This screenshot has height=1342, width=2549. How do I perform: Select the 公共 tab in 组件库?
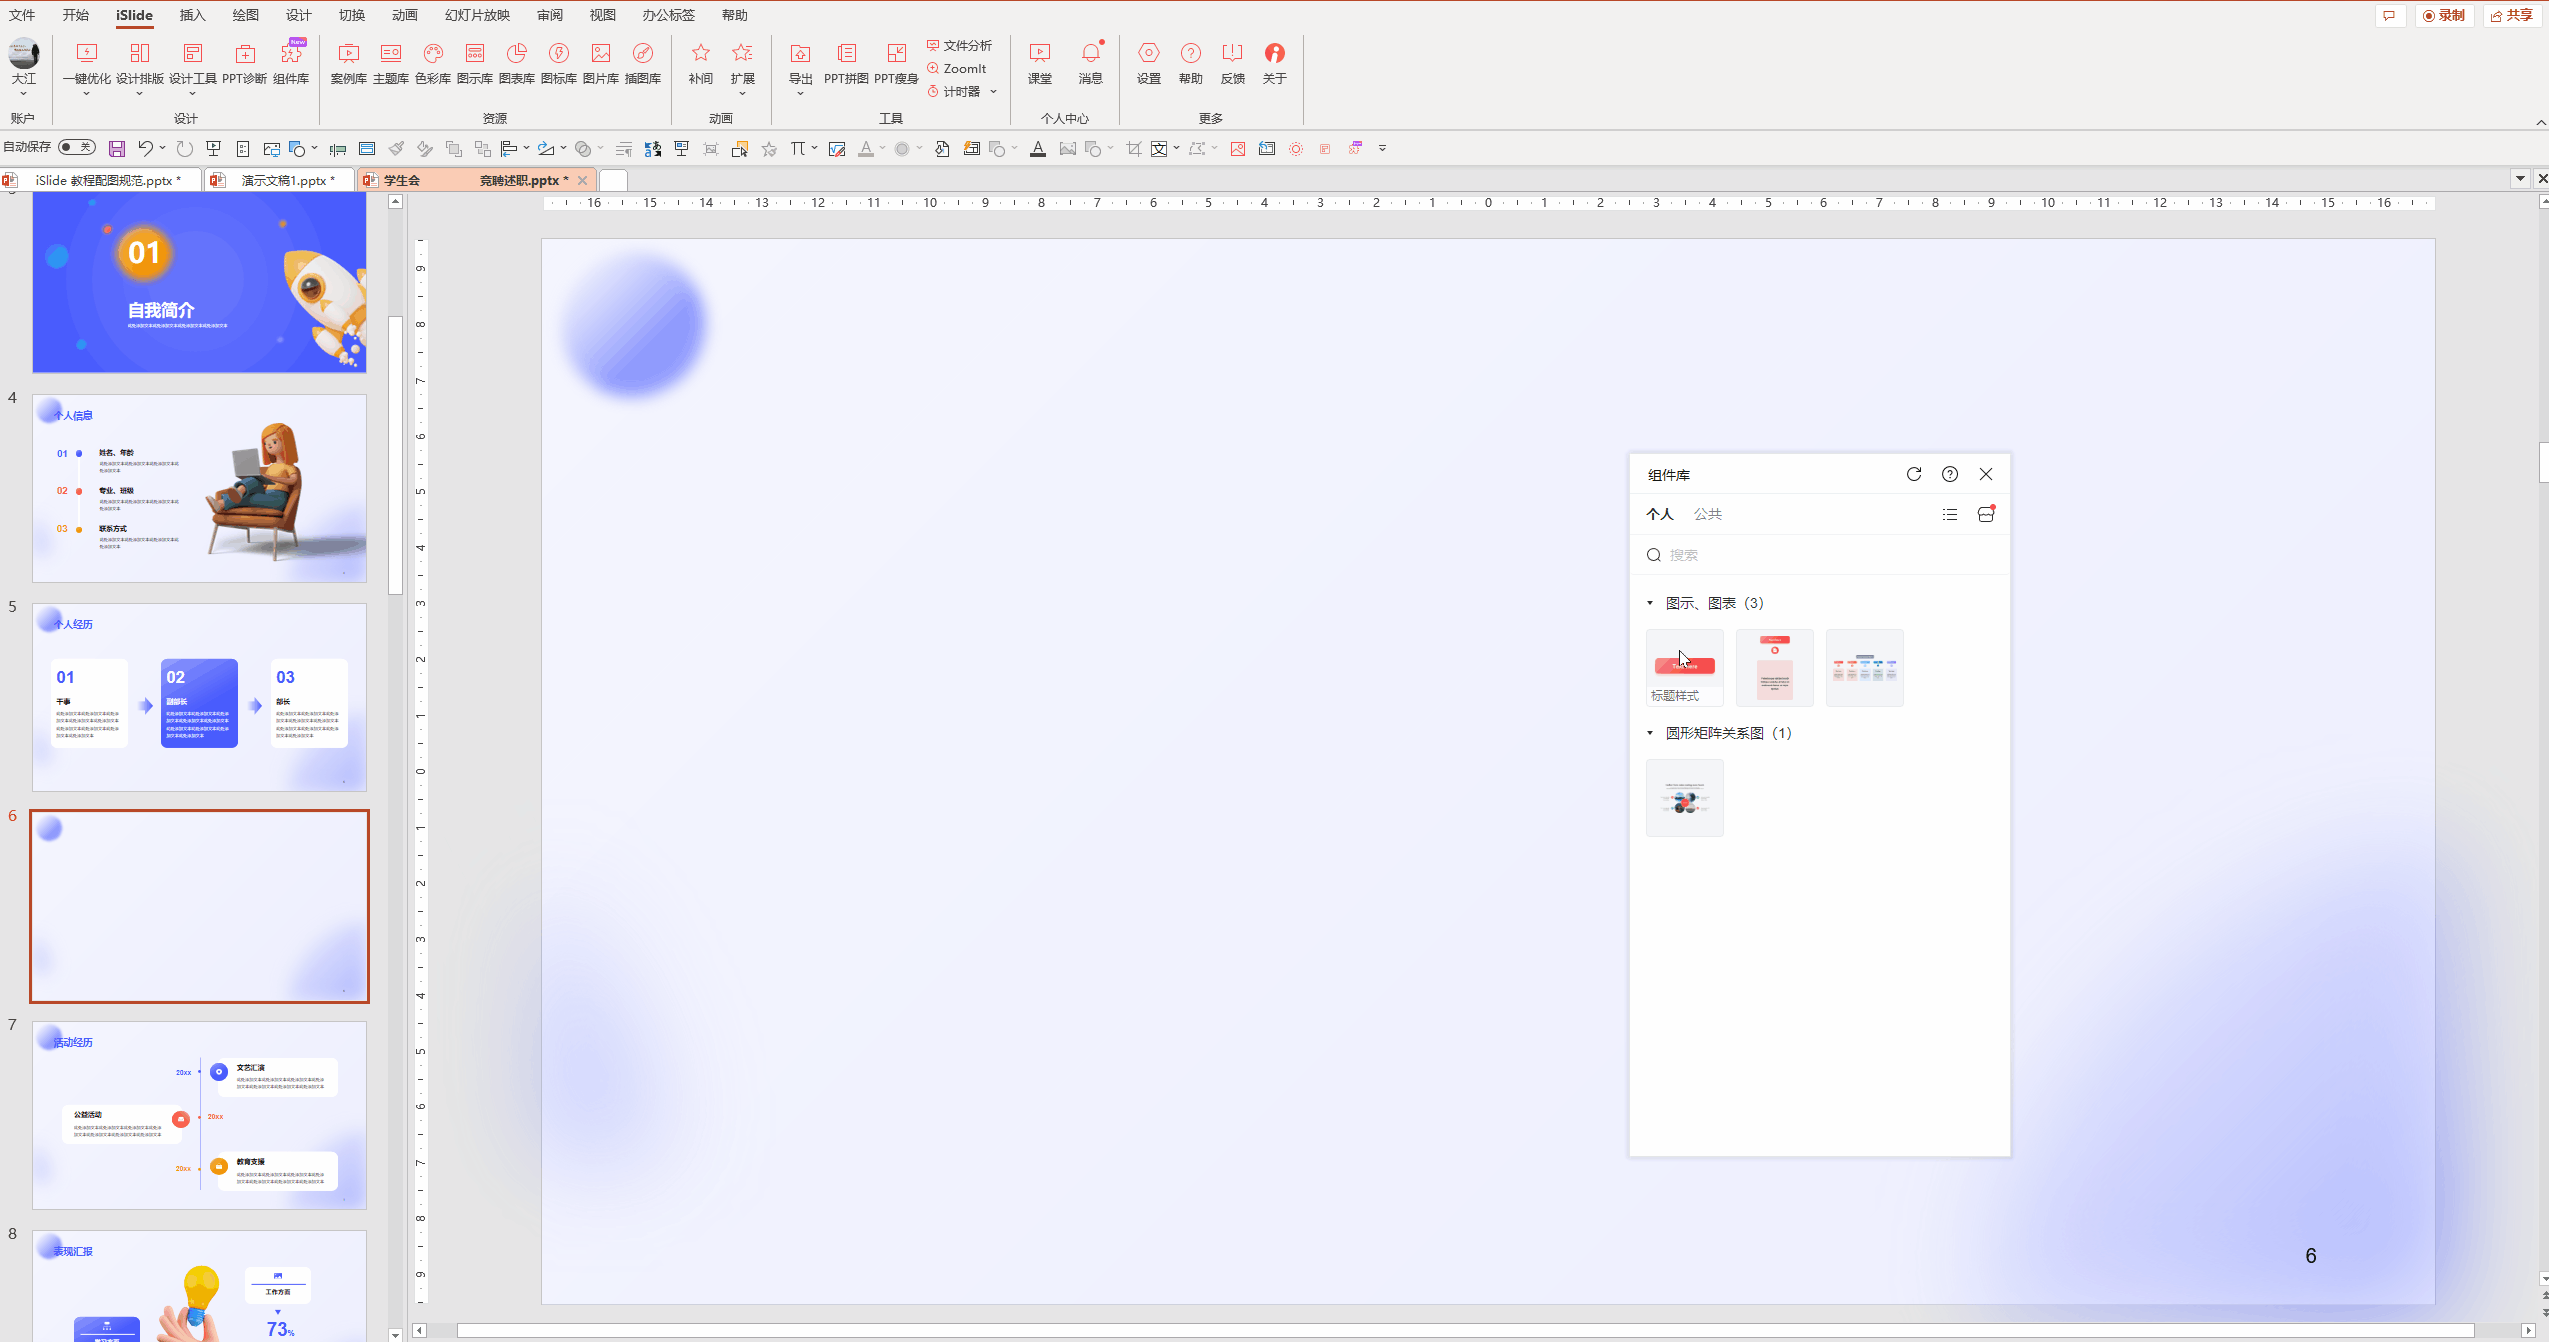pyautogui.click(x=1707, y=514)
